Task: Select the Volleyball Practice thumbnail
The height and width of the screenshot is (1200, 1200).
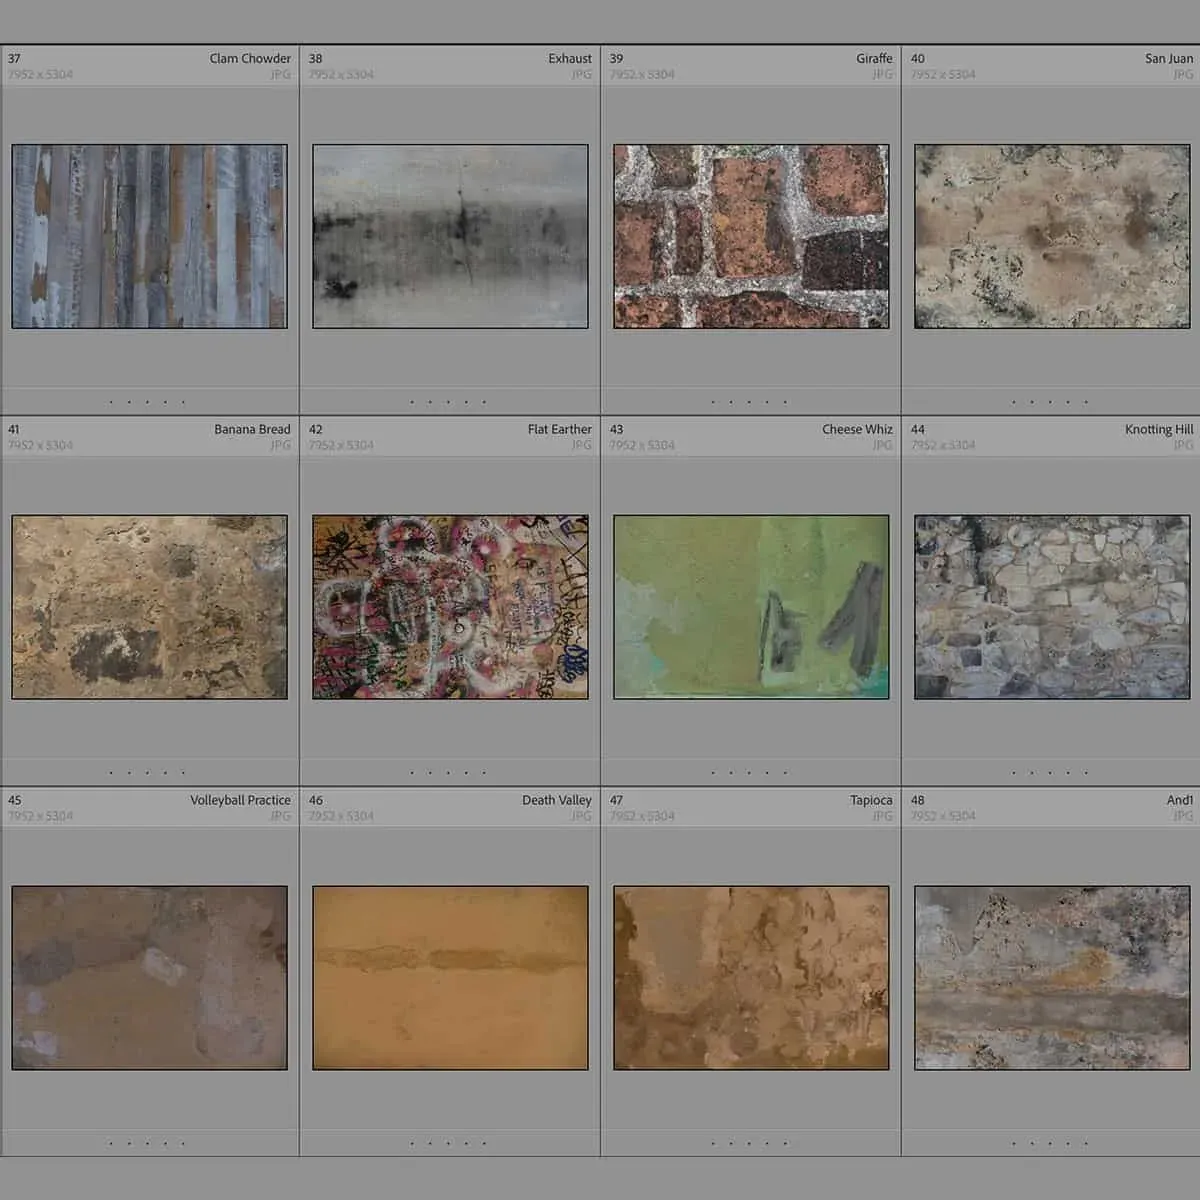Action: (149, 978)
